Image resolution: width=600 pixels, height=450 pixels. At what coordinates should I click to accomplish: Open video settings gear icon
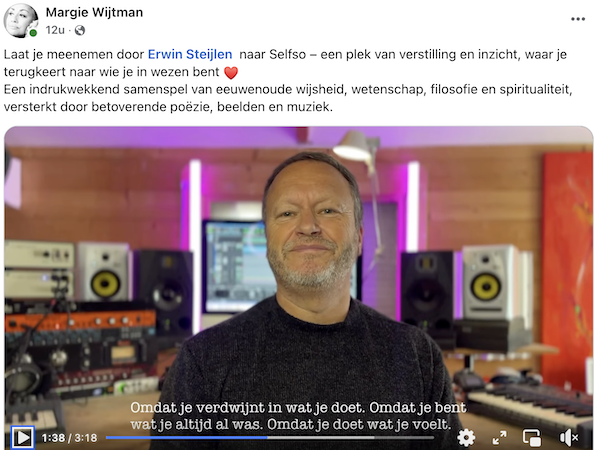pos(466,437)
